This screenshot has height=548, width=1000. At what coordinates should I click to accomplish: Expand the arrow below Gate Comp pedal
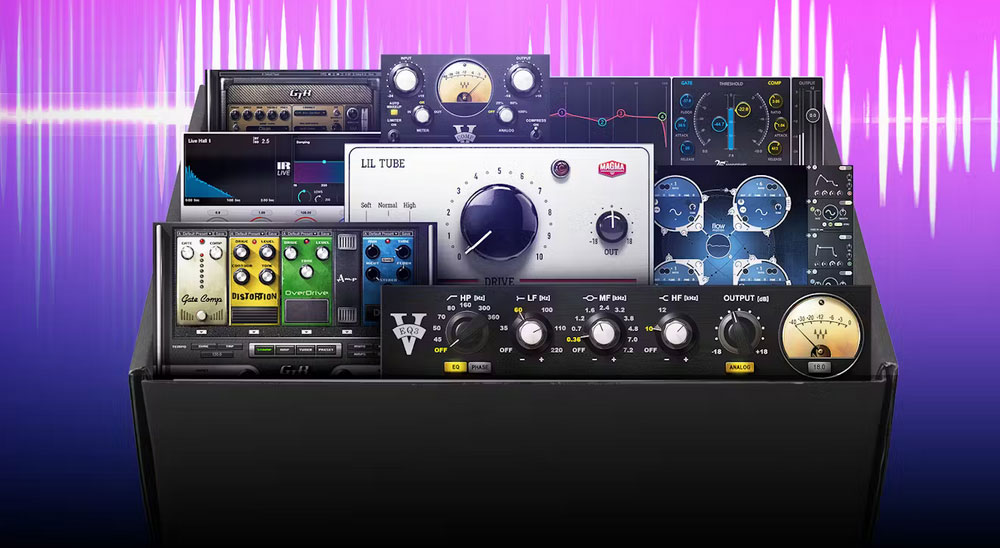click(x=202, y=332)
